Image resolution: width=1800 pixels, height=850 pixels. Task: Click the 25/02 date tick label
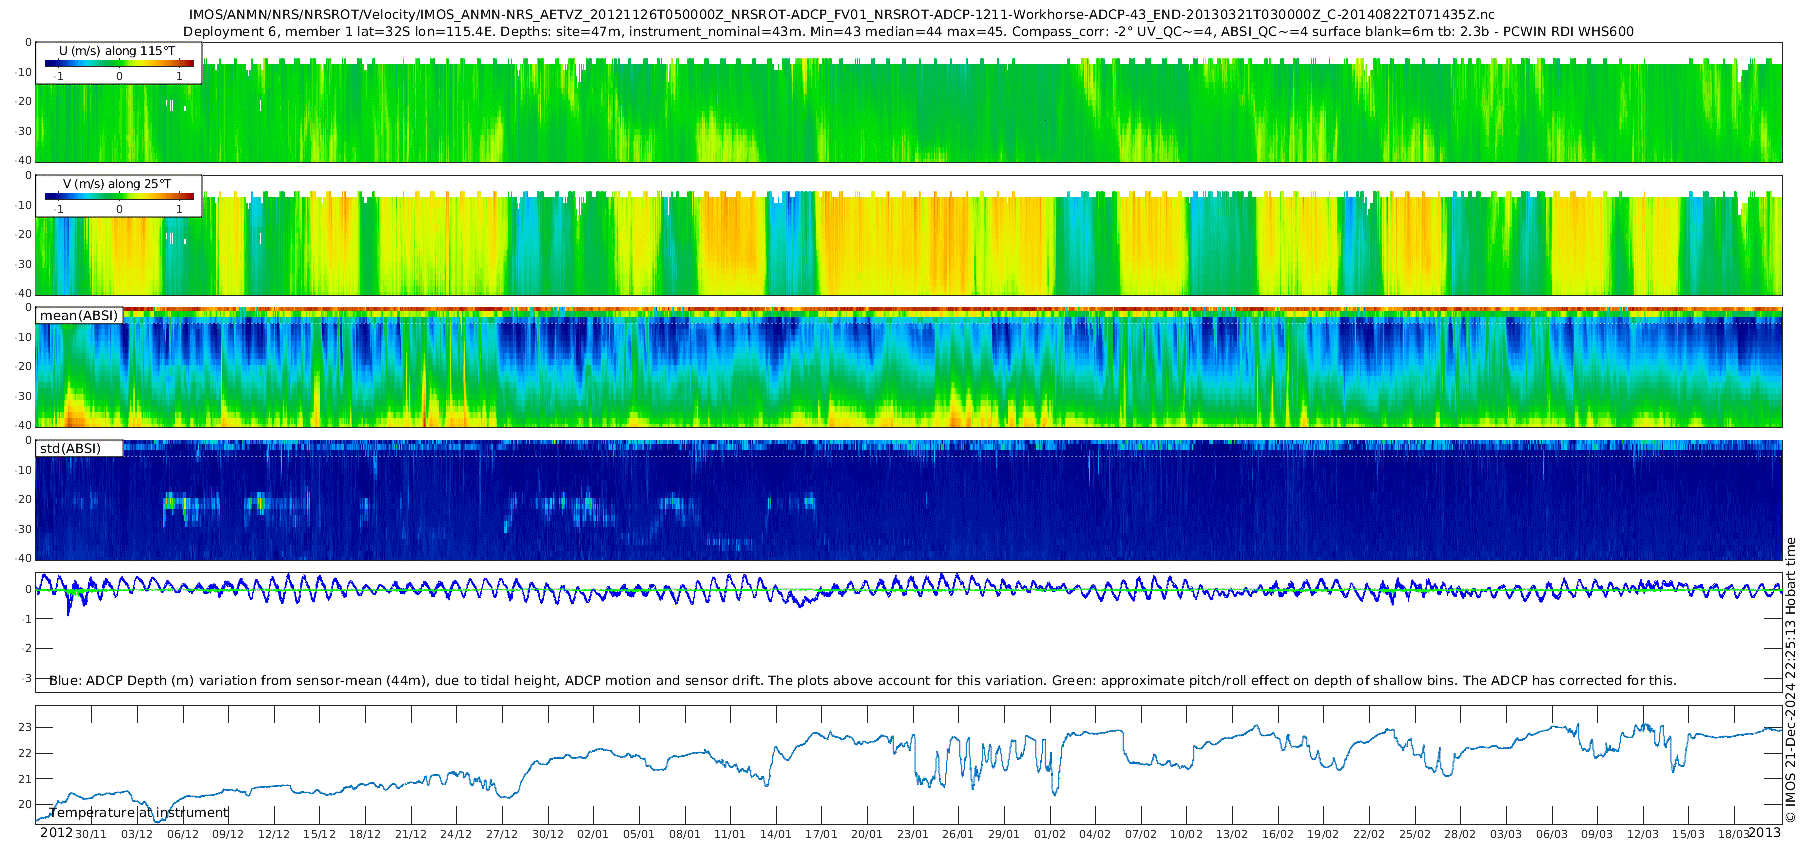pyautogui.click(x=1415, y=834)
